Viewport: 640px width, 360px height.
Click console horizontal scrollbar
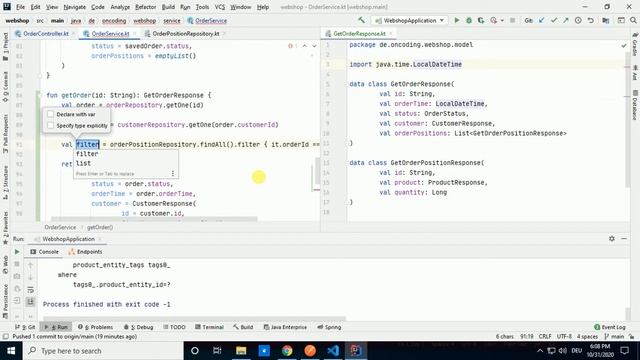click(194, 318)
